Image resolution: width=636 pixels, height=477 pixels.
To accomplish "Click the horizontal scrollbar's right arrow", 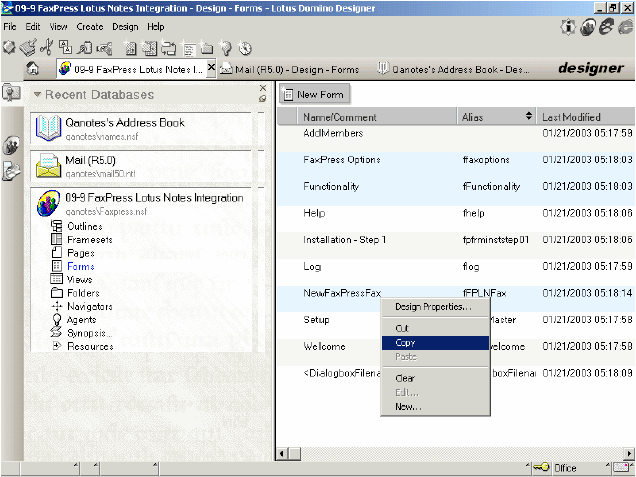I will pos(627,453).
